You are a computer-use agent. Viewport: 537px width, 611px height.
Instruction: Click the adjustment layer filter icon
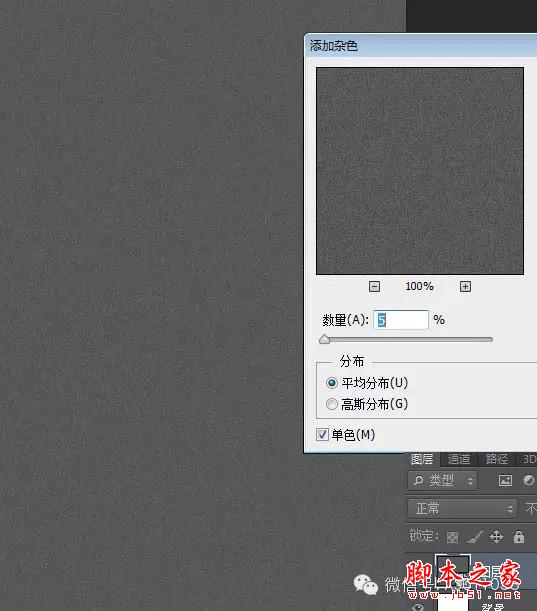529,480
